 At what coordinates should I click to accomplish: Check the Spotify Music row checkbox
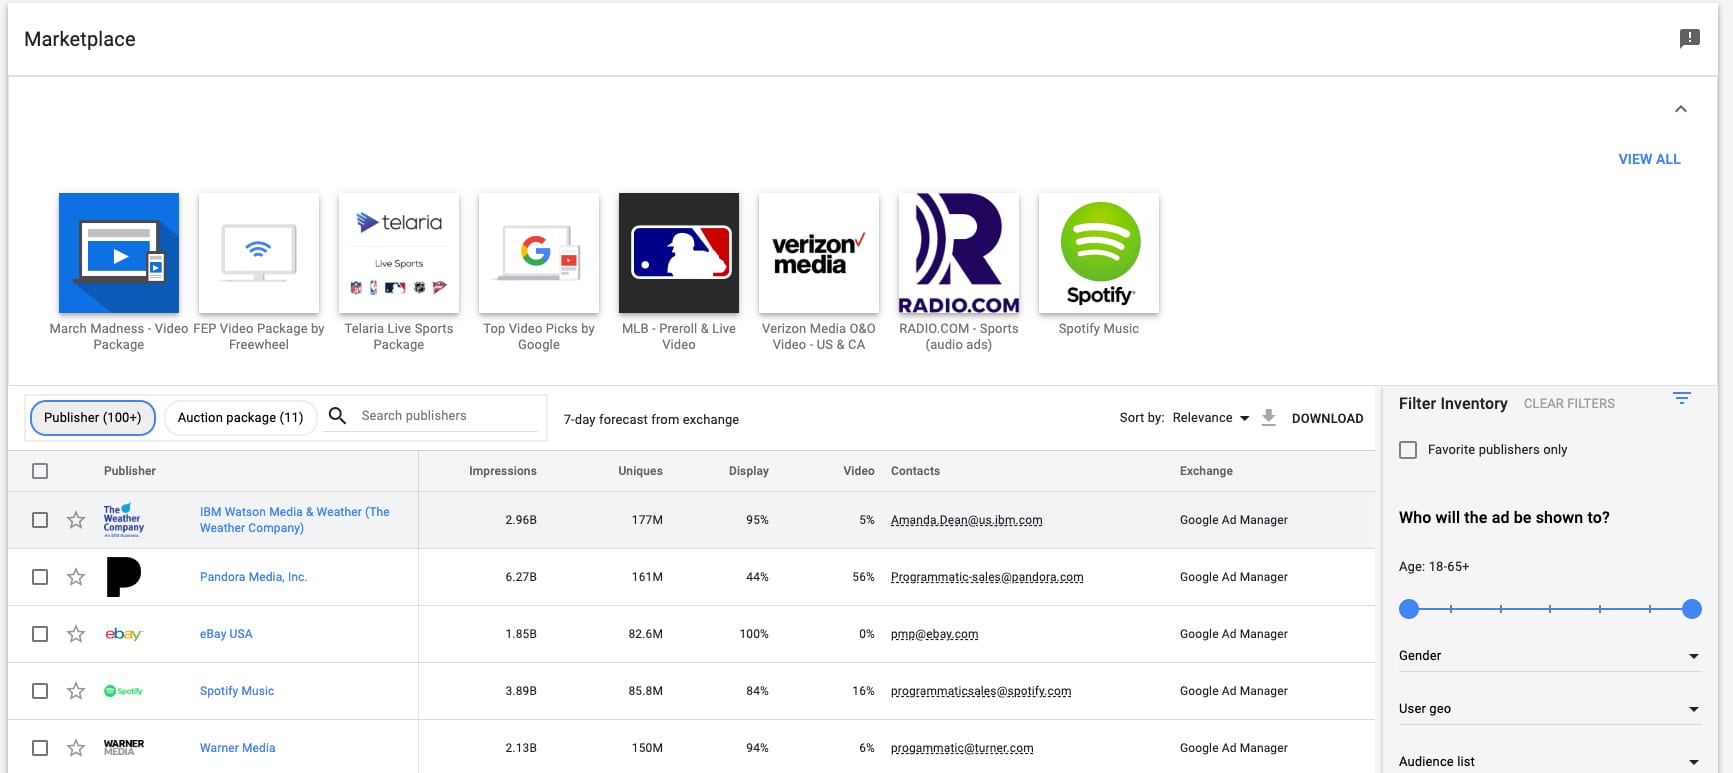coord(40,691)
